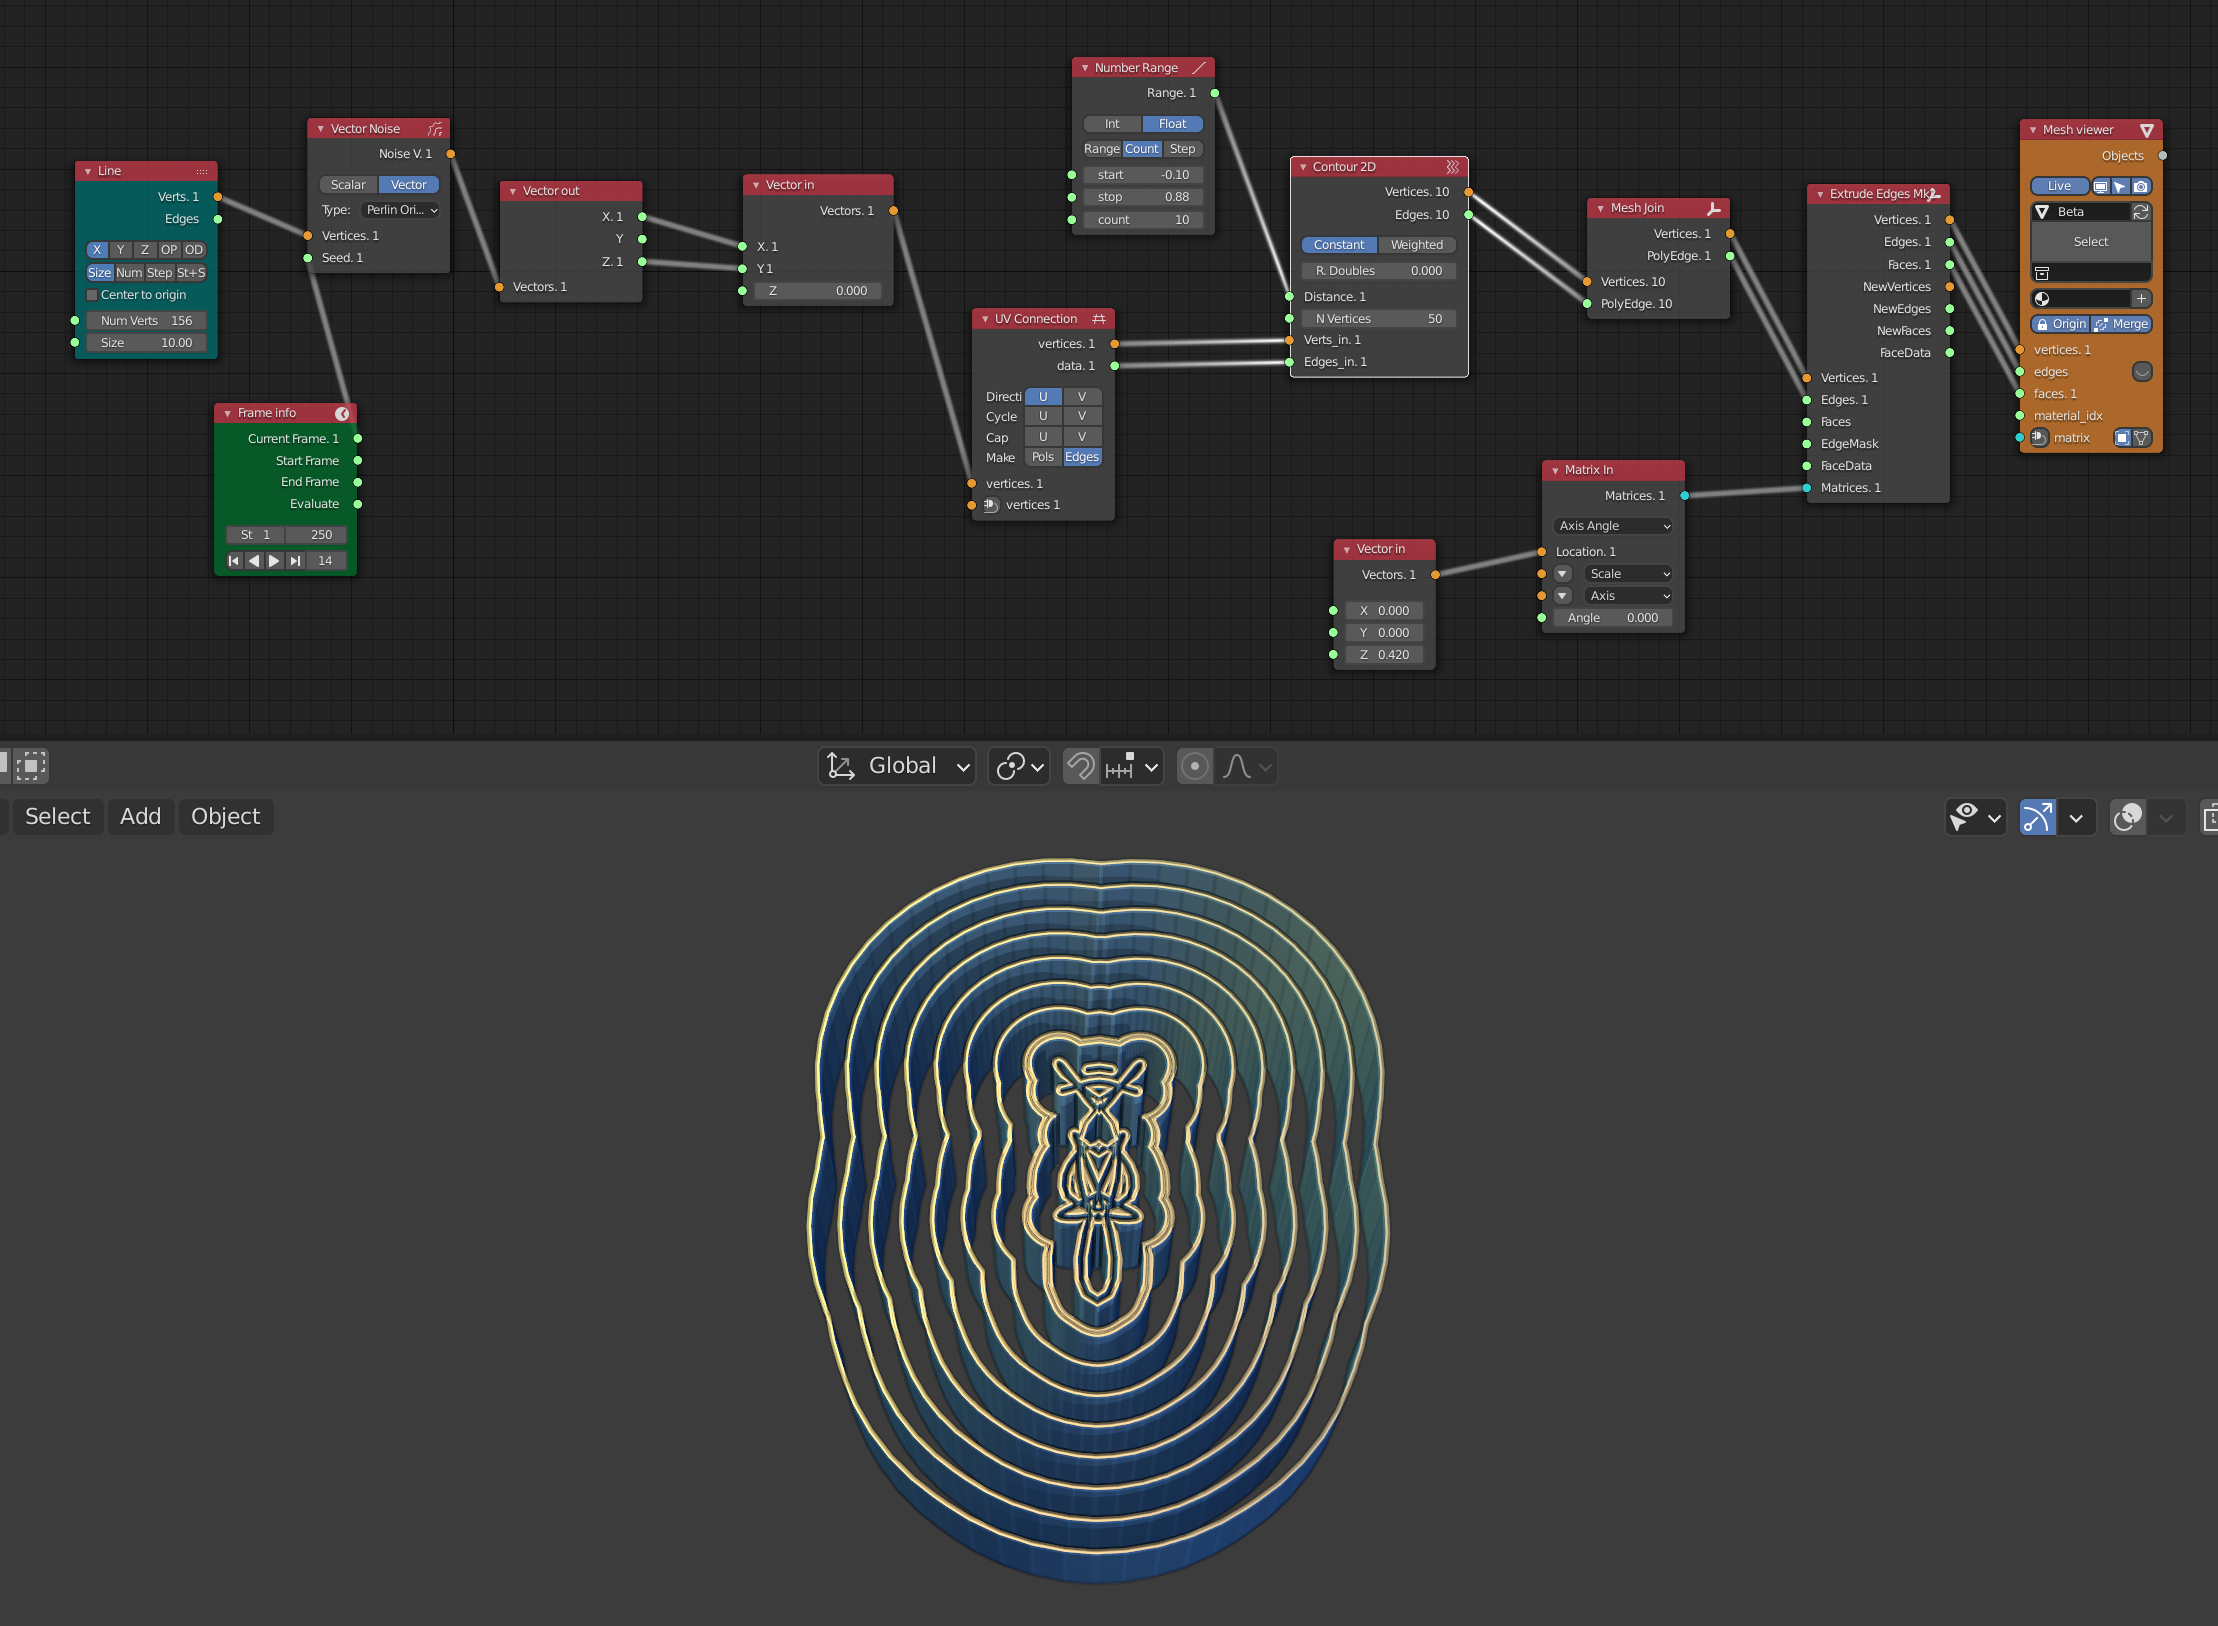The width and height of the screenshot is (2218, 1626).
Task: Click the monitor display icon next to Live
Action: 2100,186
